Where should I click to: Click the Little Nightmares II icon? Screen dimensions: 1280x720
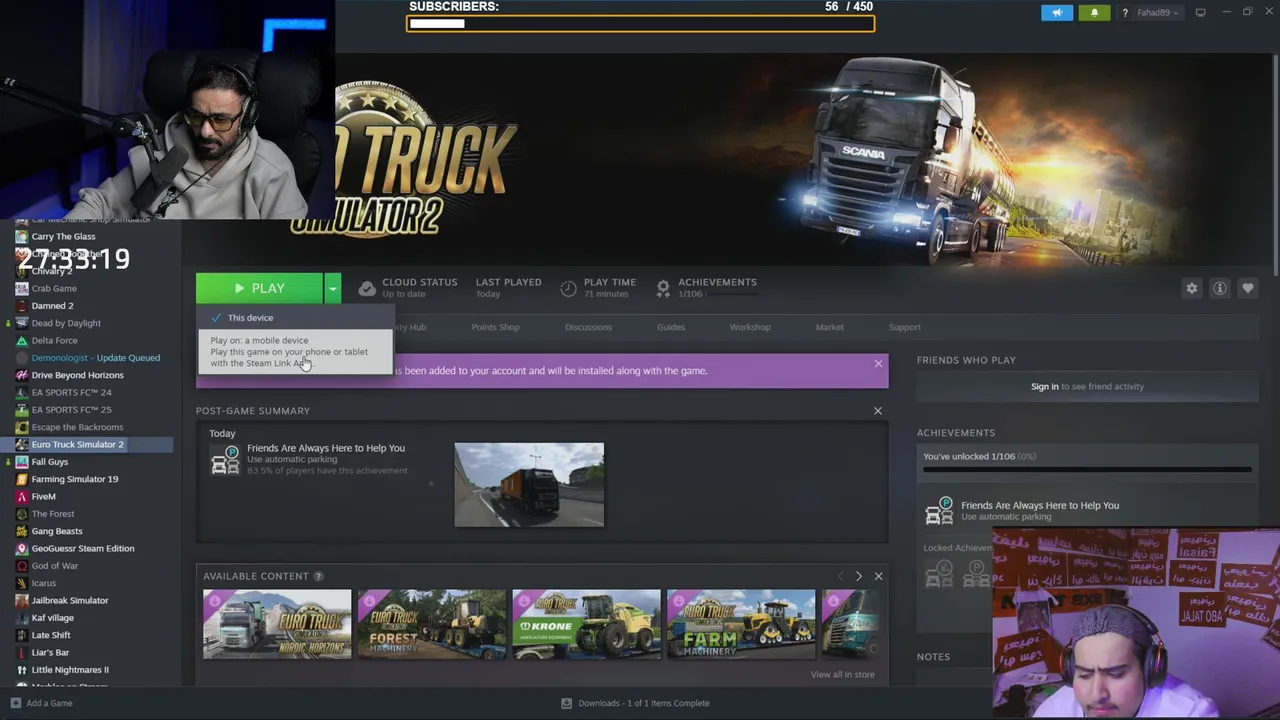tap(21, 670)
